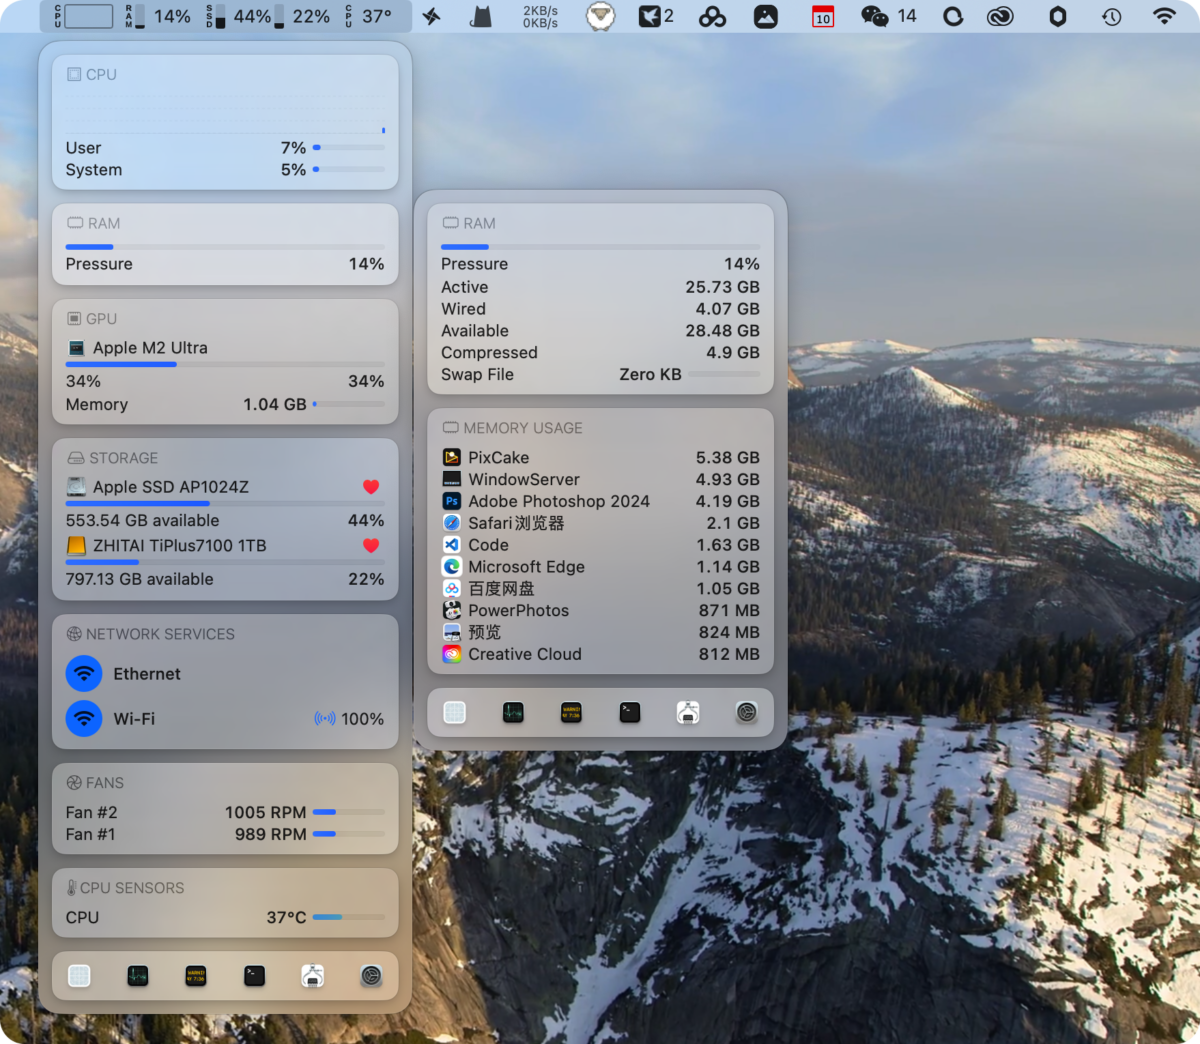
Task: Open the 2KB/s network speed menu bar item
Action: [540, 16]
